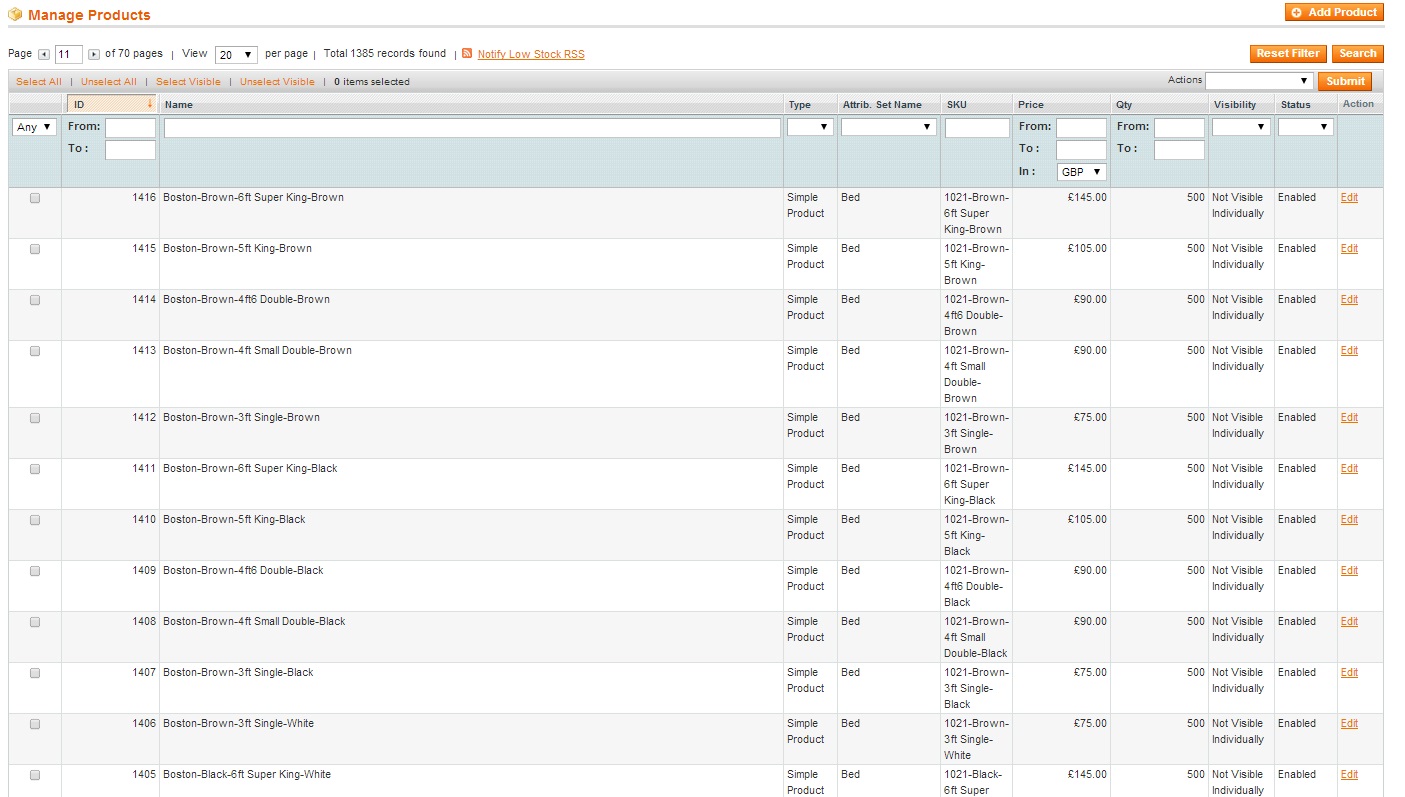The height and width of the screenshot is (797, 1405).
Task: Open the Actions dropdown
Action: pos(1258,81)
